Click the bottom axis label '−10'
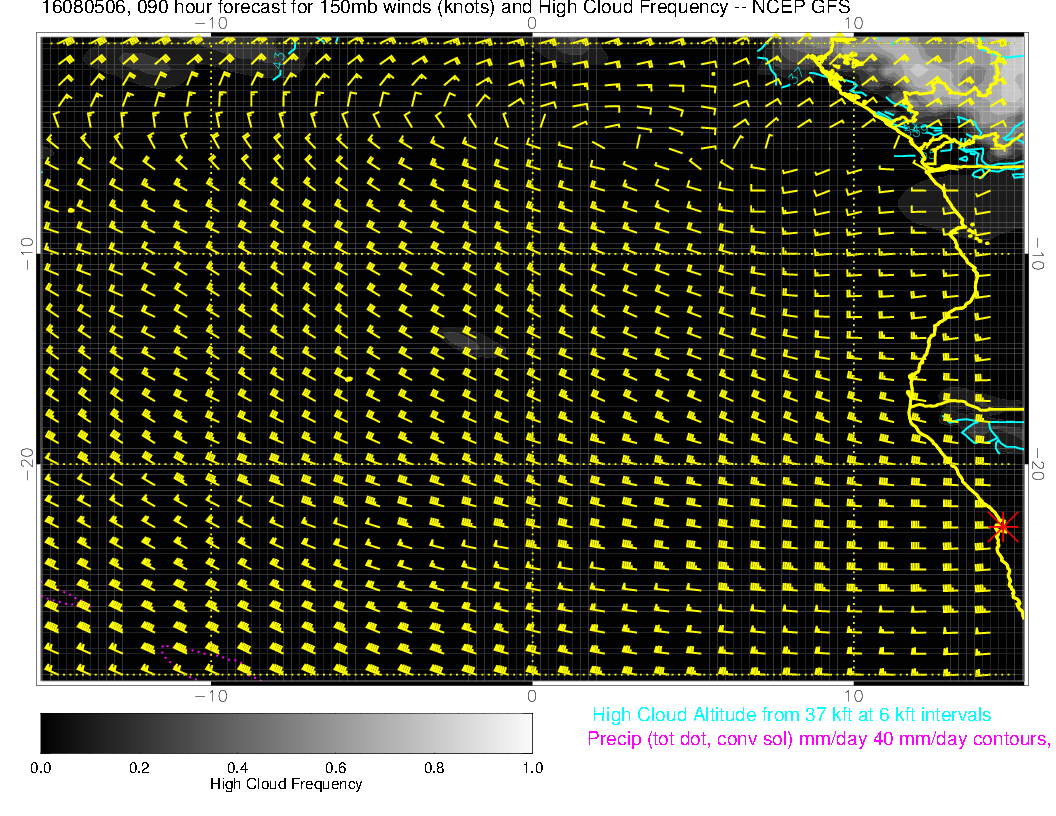The height and width of the screenshot is (816, 1056). pos(211,696)
